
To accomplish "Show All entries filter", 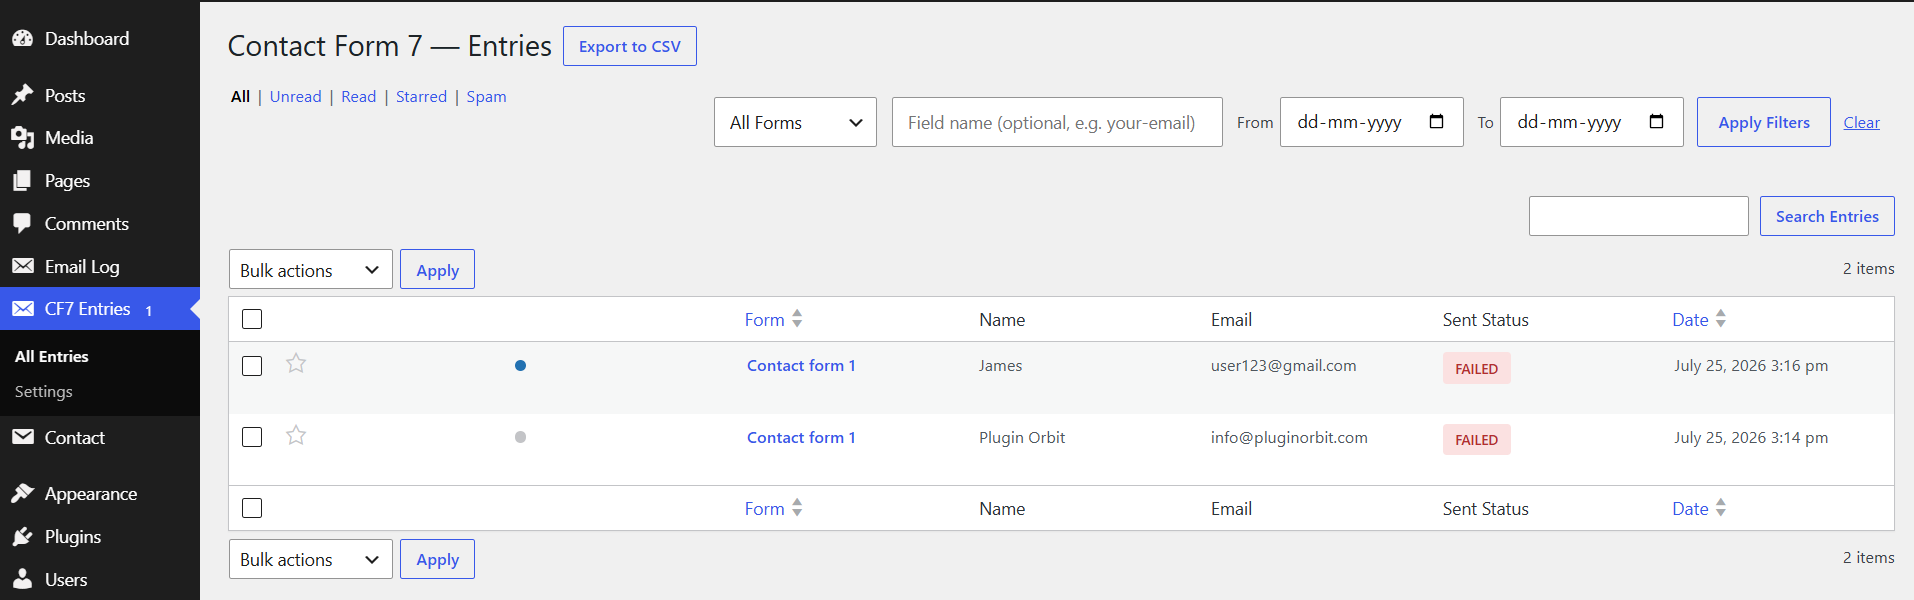I will click(240, 97).
